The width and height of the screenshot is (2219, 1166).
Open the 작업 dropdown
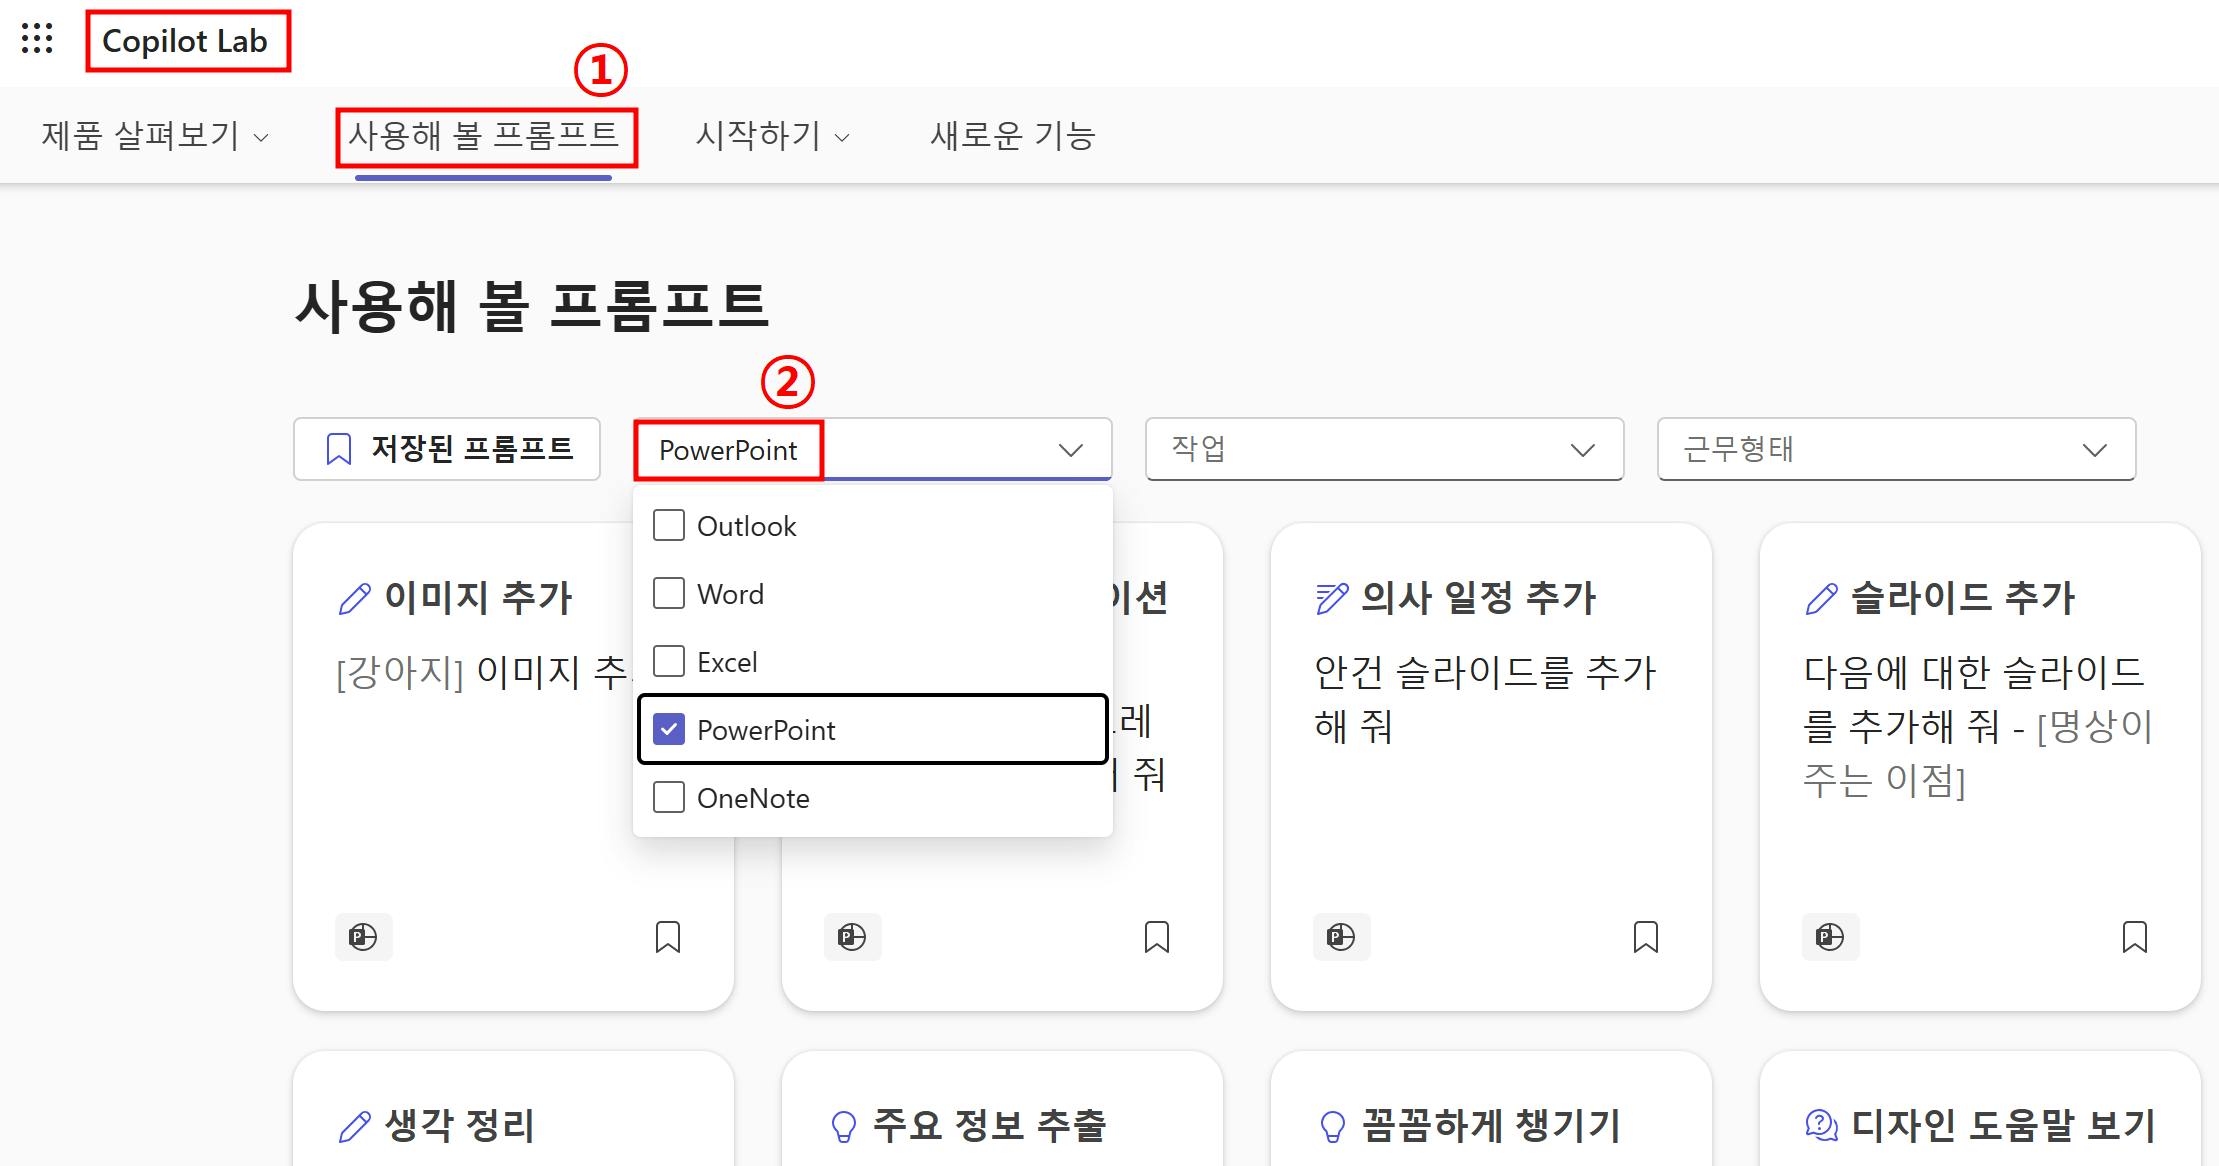1383,449
